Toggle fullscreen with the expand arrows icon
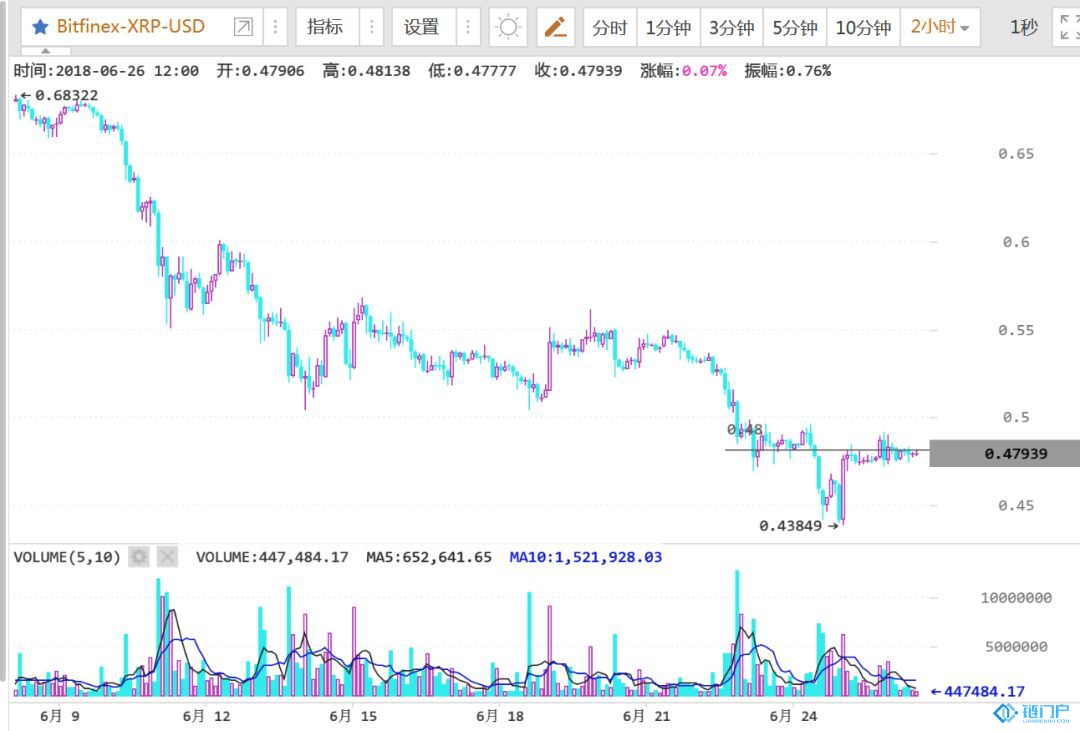The width and height of the screenshot is (1080, 731). point(1068,28)
